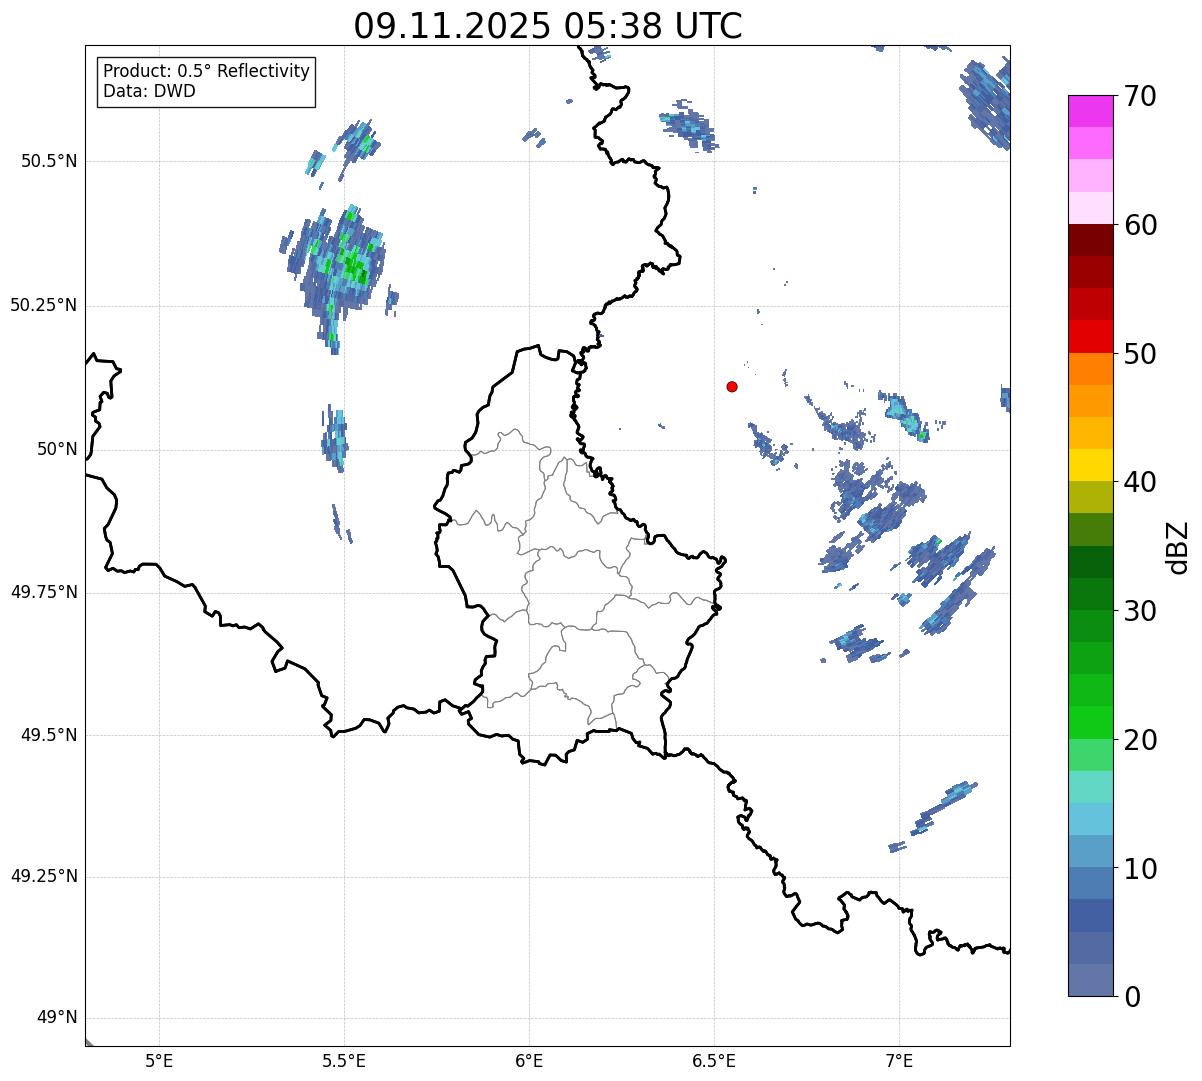
Task: Click the "5.5°E" longitude label
Action: pyautogui.click(x=344, y=1061)
